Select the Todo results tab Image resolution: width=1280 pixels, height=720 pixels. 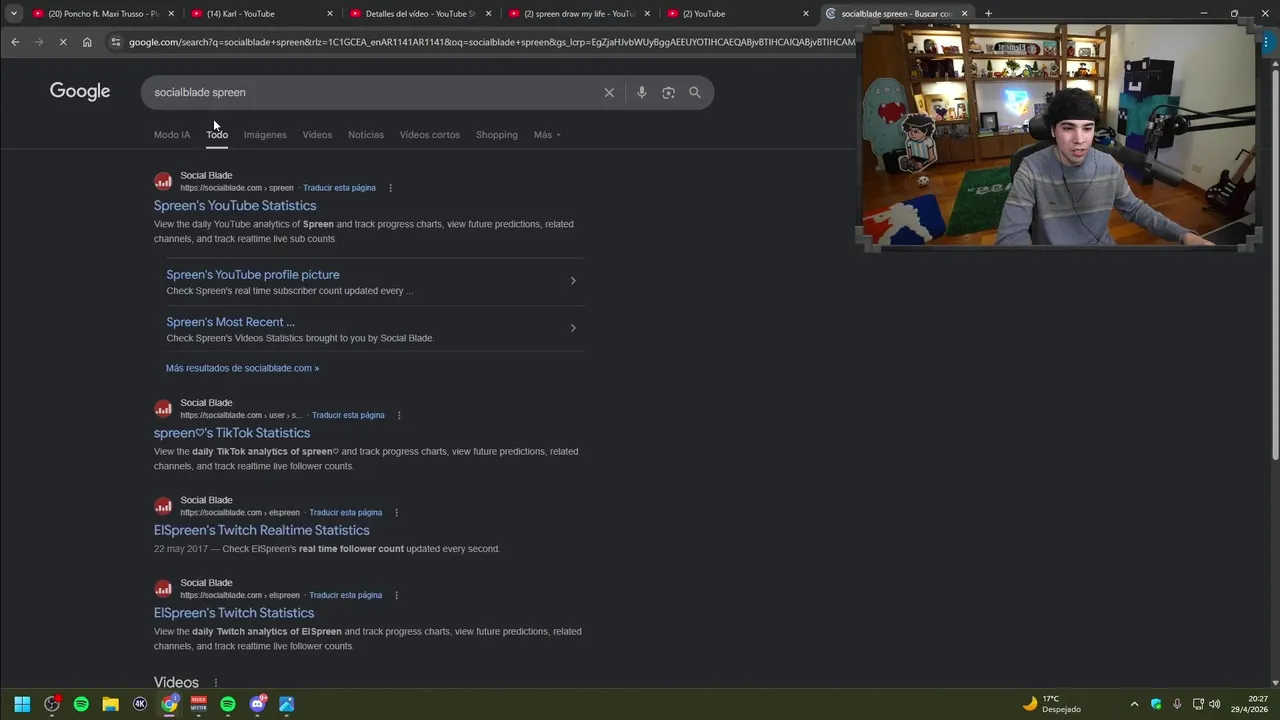(x=217, y=135)
